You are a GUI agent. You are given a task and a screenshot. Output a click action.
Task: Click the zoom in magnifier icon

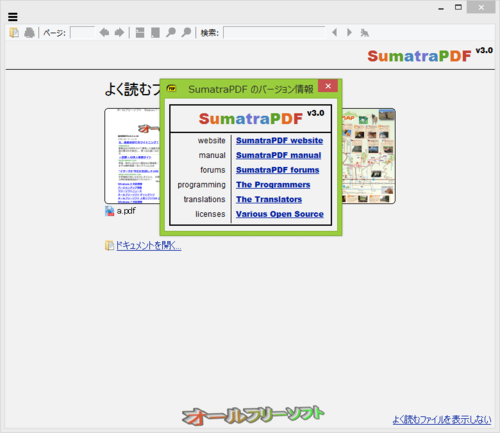click(x=186, y=32)
